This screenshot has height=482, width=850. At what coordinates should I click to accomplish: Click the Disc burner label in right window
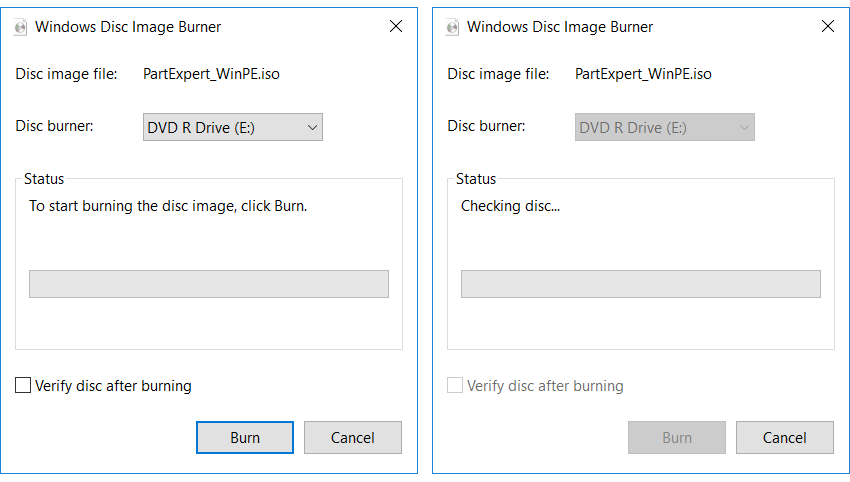click(x=486, y=126)
